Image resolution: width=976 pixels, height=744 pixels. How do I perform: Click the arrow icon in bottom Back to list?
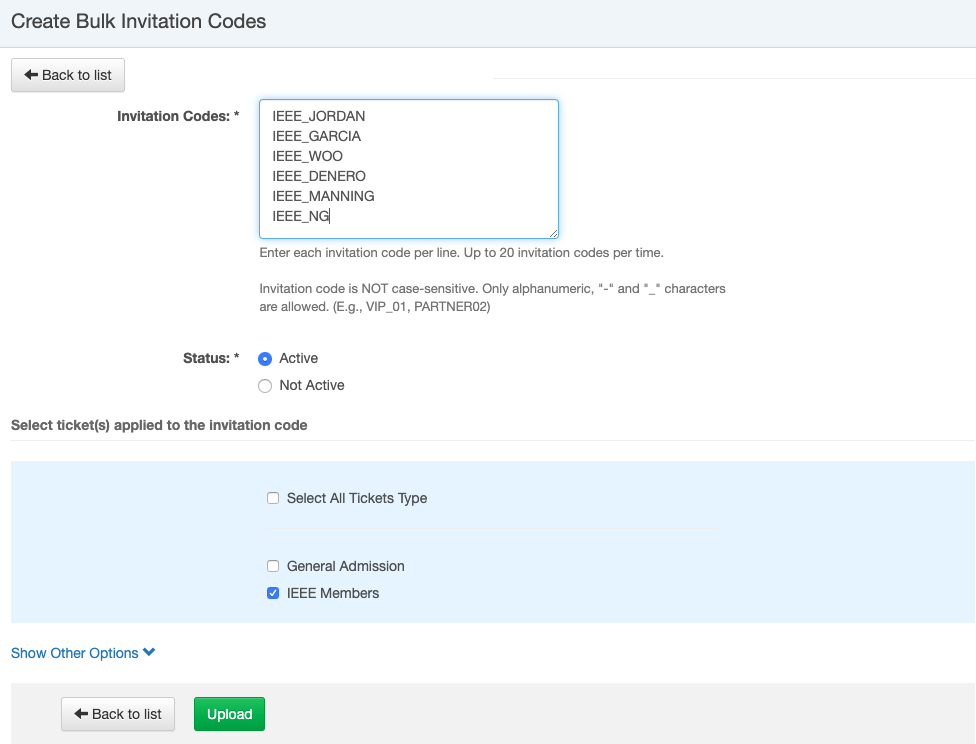tap(81, 713)
